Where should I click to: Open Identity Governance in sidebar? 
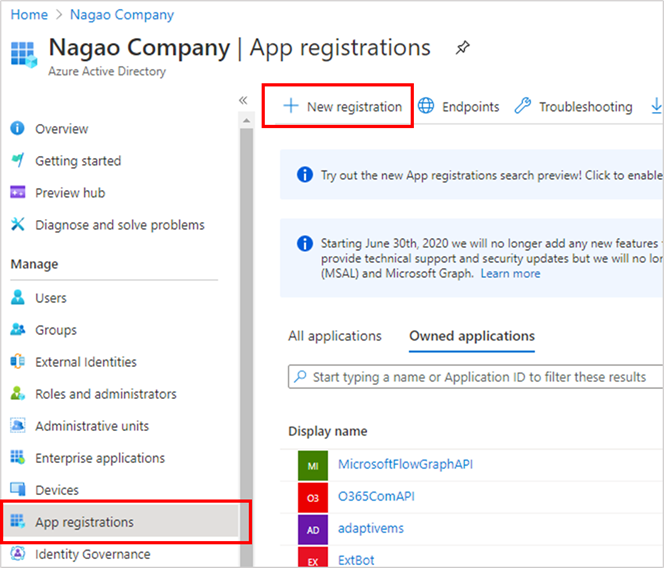(x=93, y=554)
